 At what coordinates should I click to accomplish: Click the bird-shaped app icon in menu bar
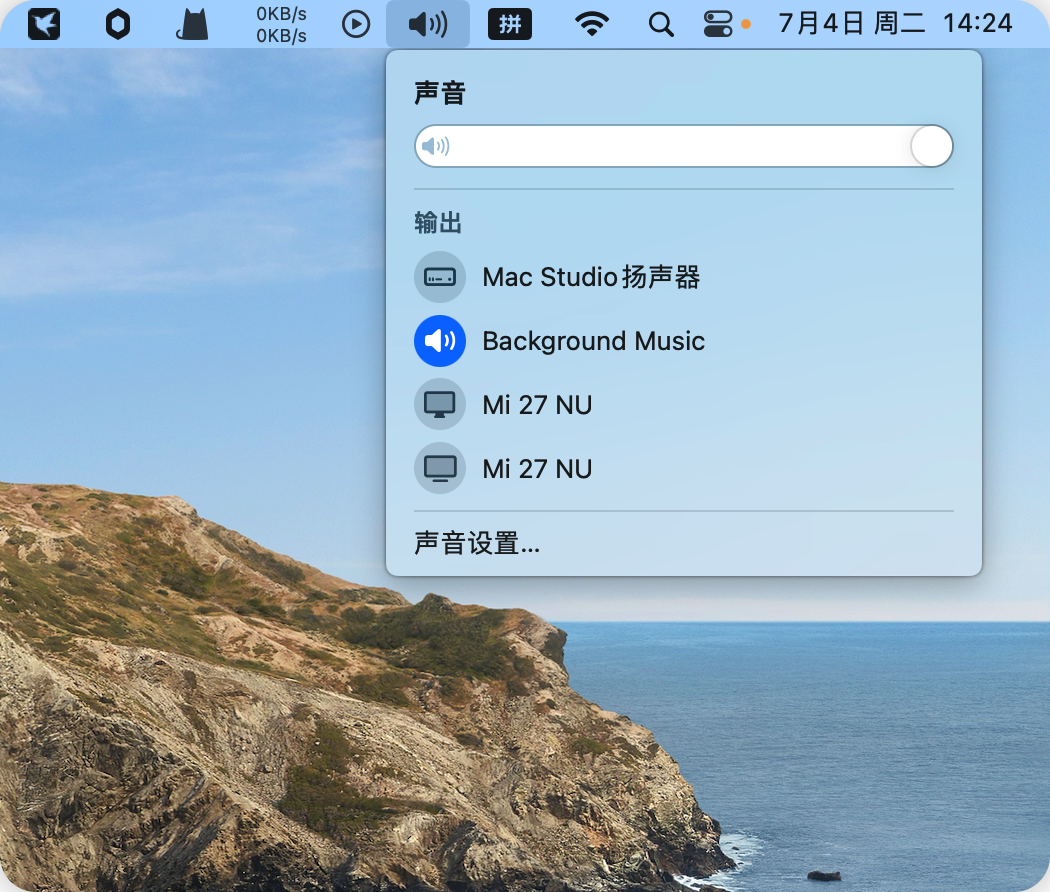point(44,24)
